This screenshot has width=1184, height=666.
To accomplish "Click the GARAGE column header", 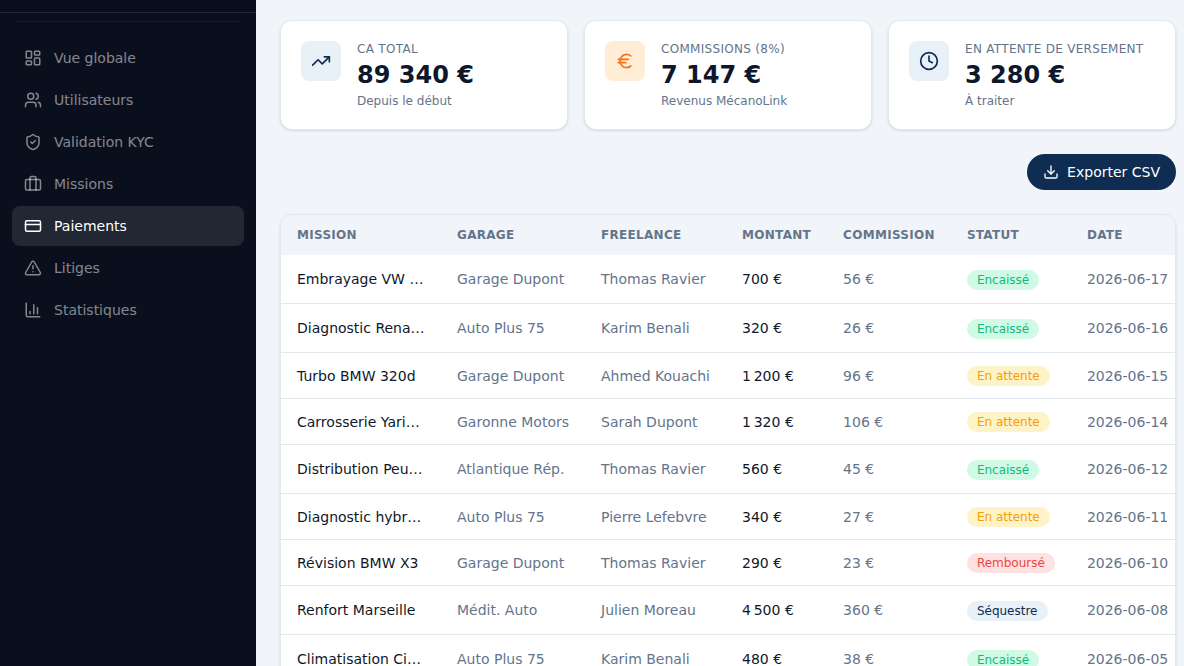I will (486, 235).
